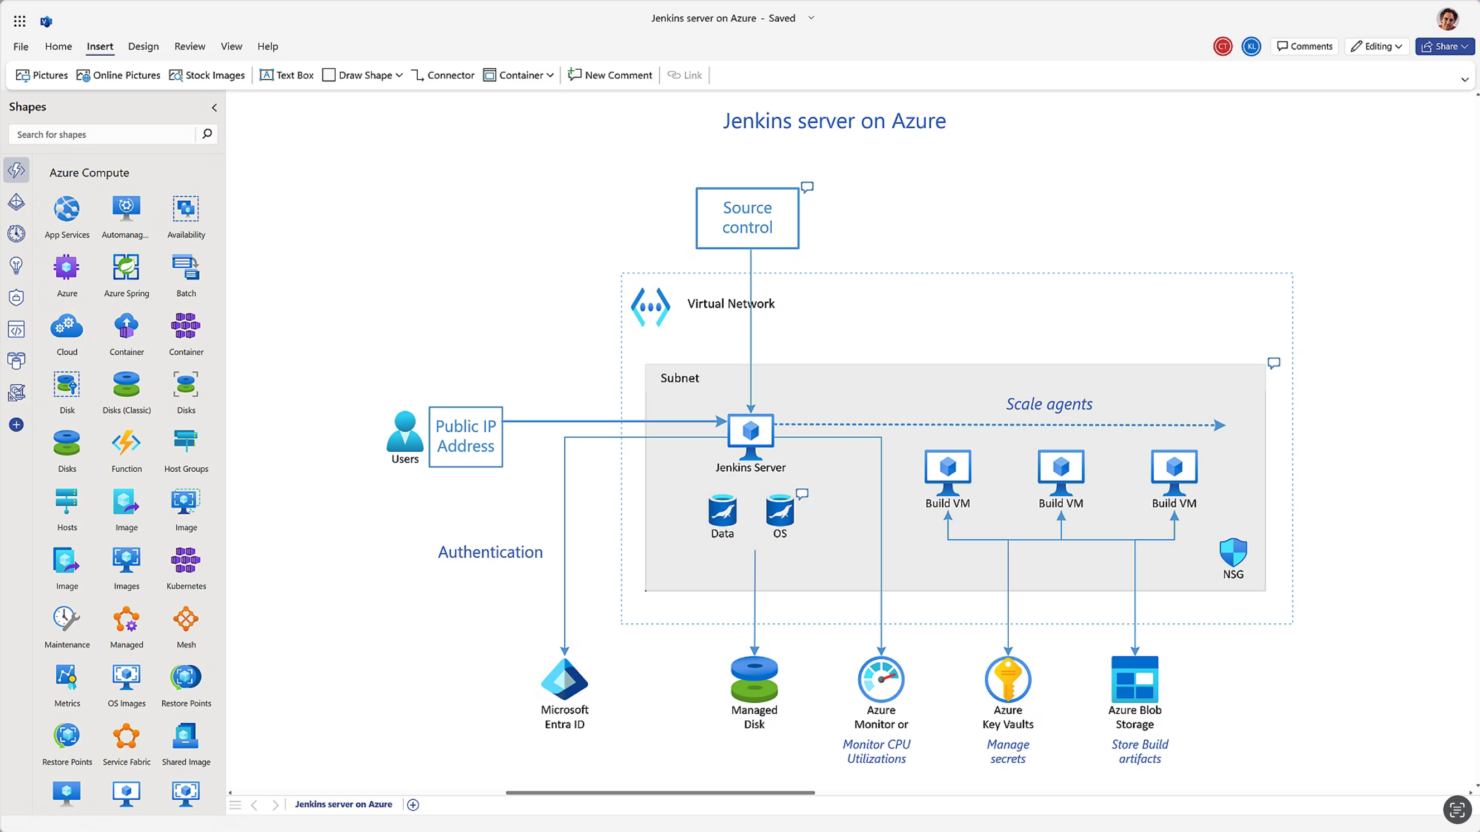Add more shapes with the plus sidebar icon

tap(15, 424)
